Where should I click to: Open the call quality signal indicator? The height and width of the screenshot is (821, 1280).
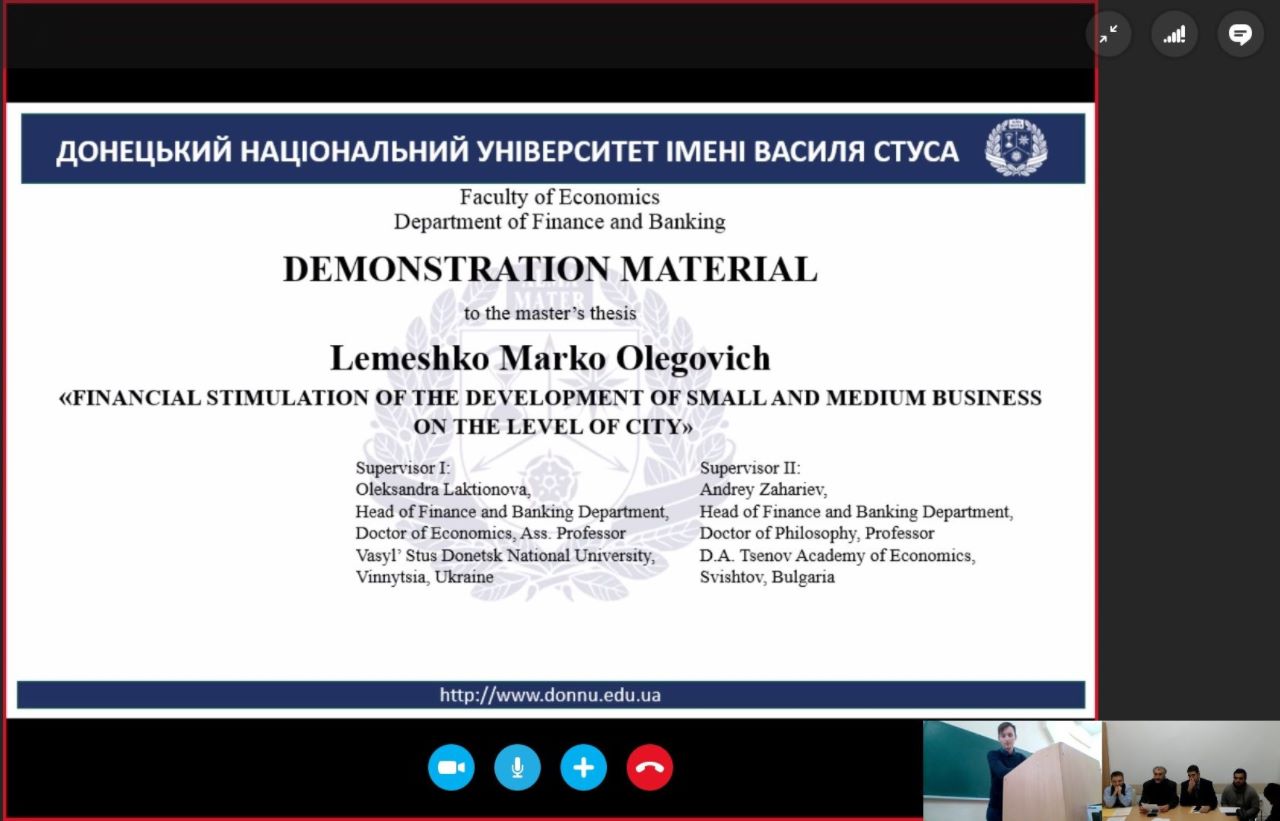coord(1174,35)
